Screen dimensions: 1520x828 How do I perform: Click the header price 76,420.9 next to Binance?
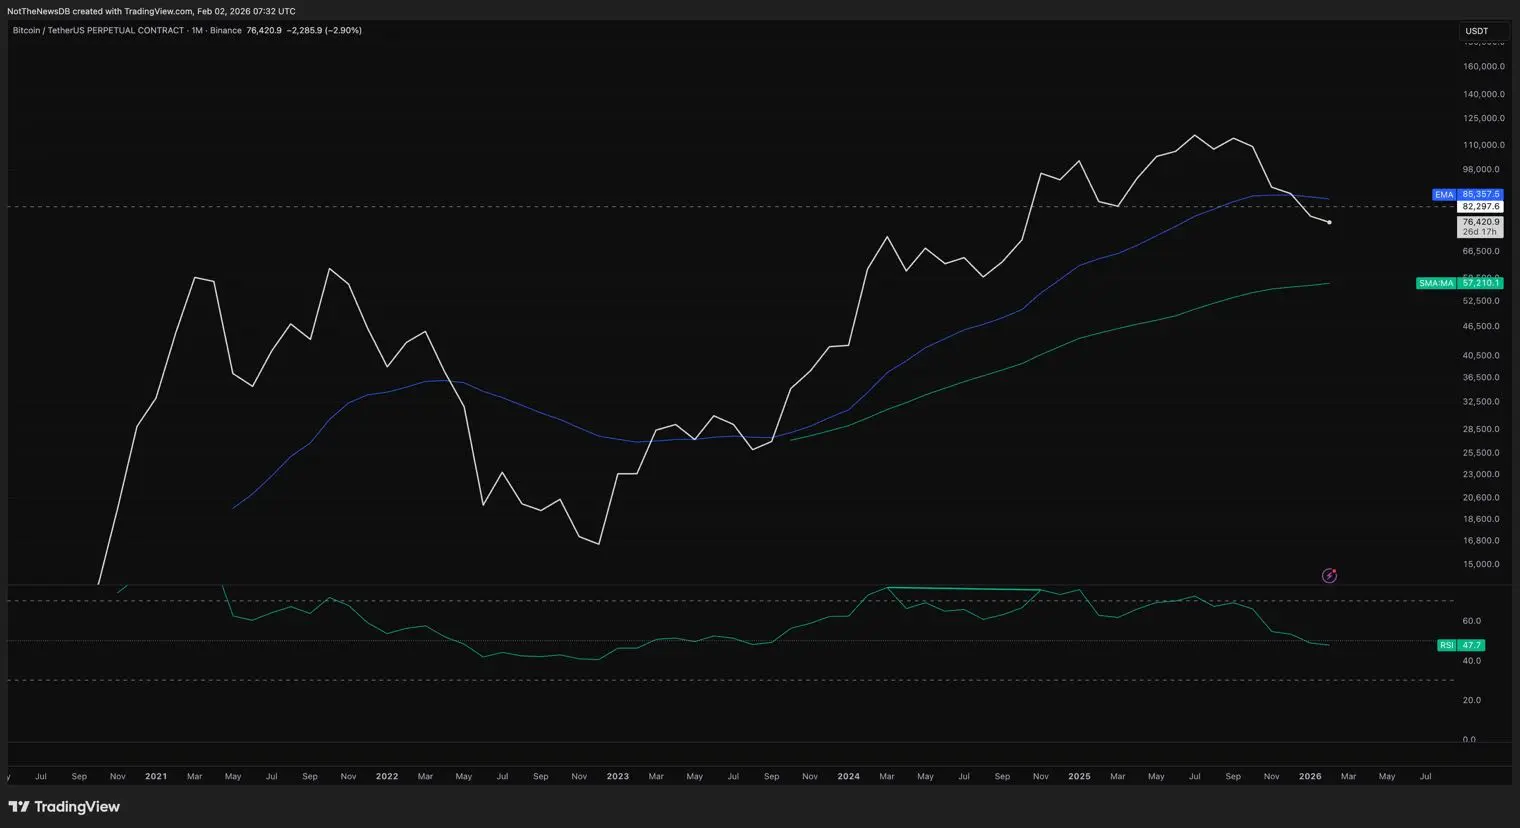[264, 31]
